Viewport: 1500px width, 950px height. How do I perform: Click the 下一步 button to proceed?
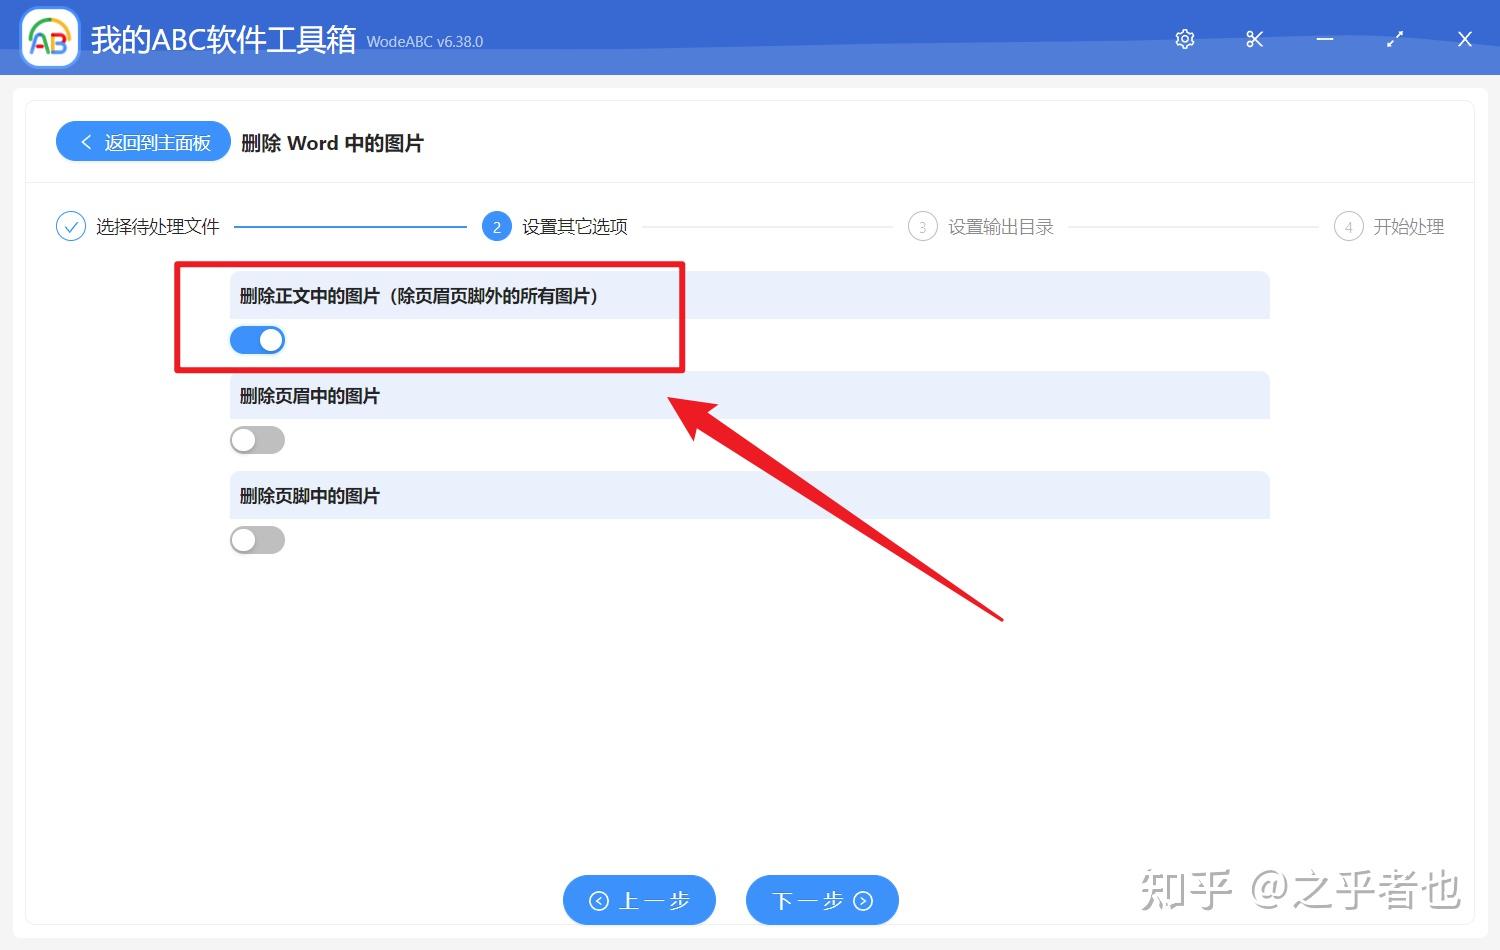pos(822,900)
